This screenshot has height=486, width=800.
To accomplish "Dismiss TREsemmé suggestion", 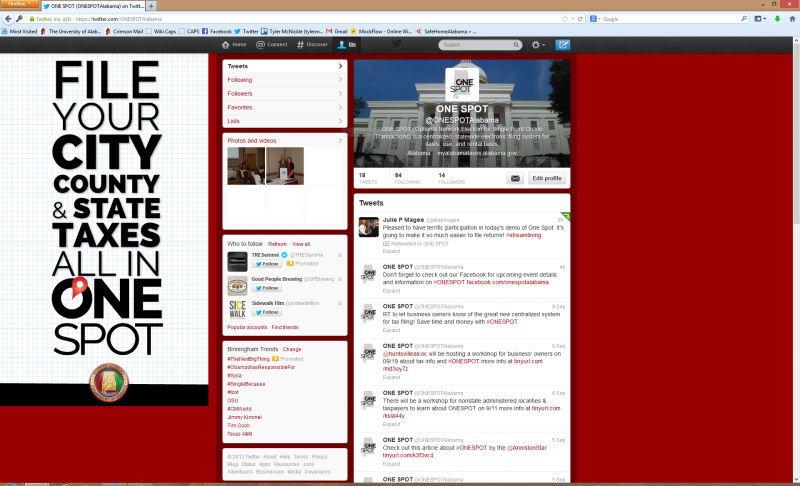I will 340,255.
